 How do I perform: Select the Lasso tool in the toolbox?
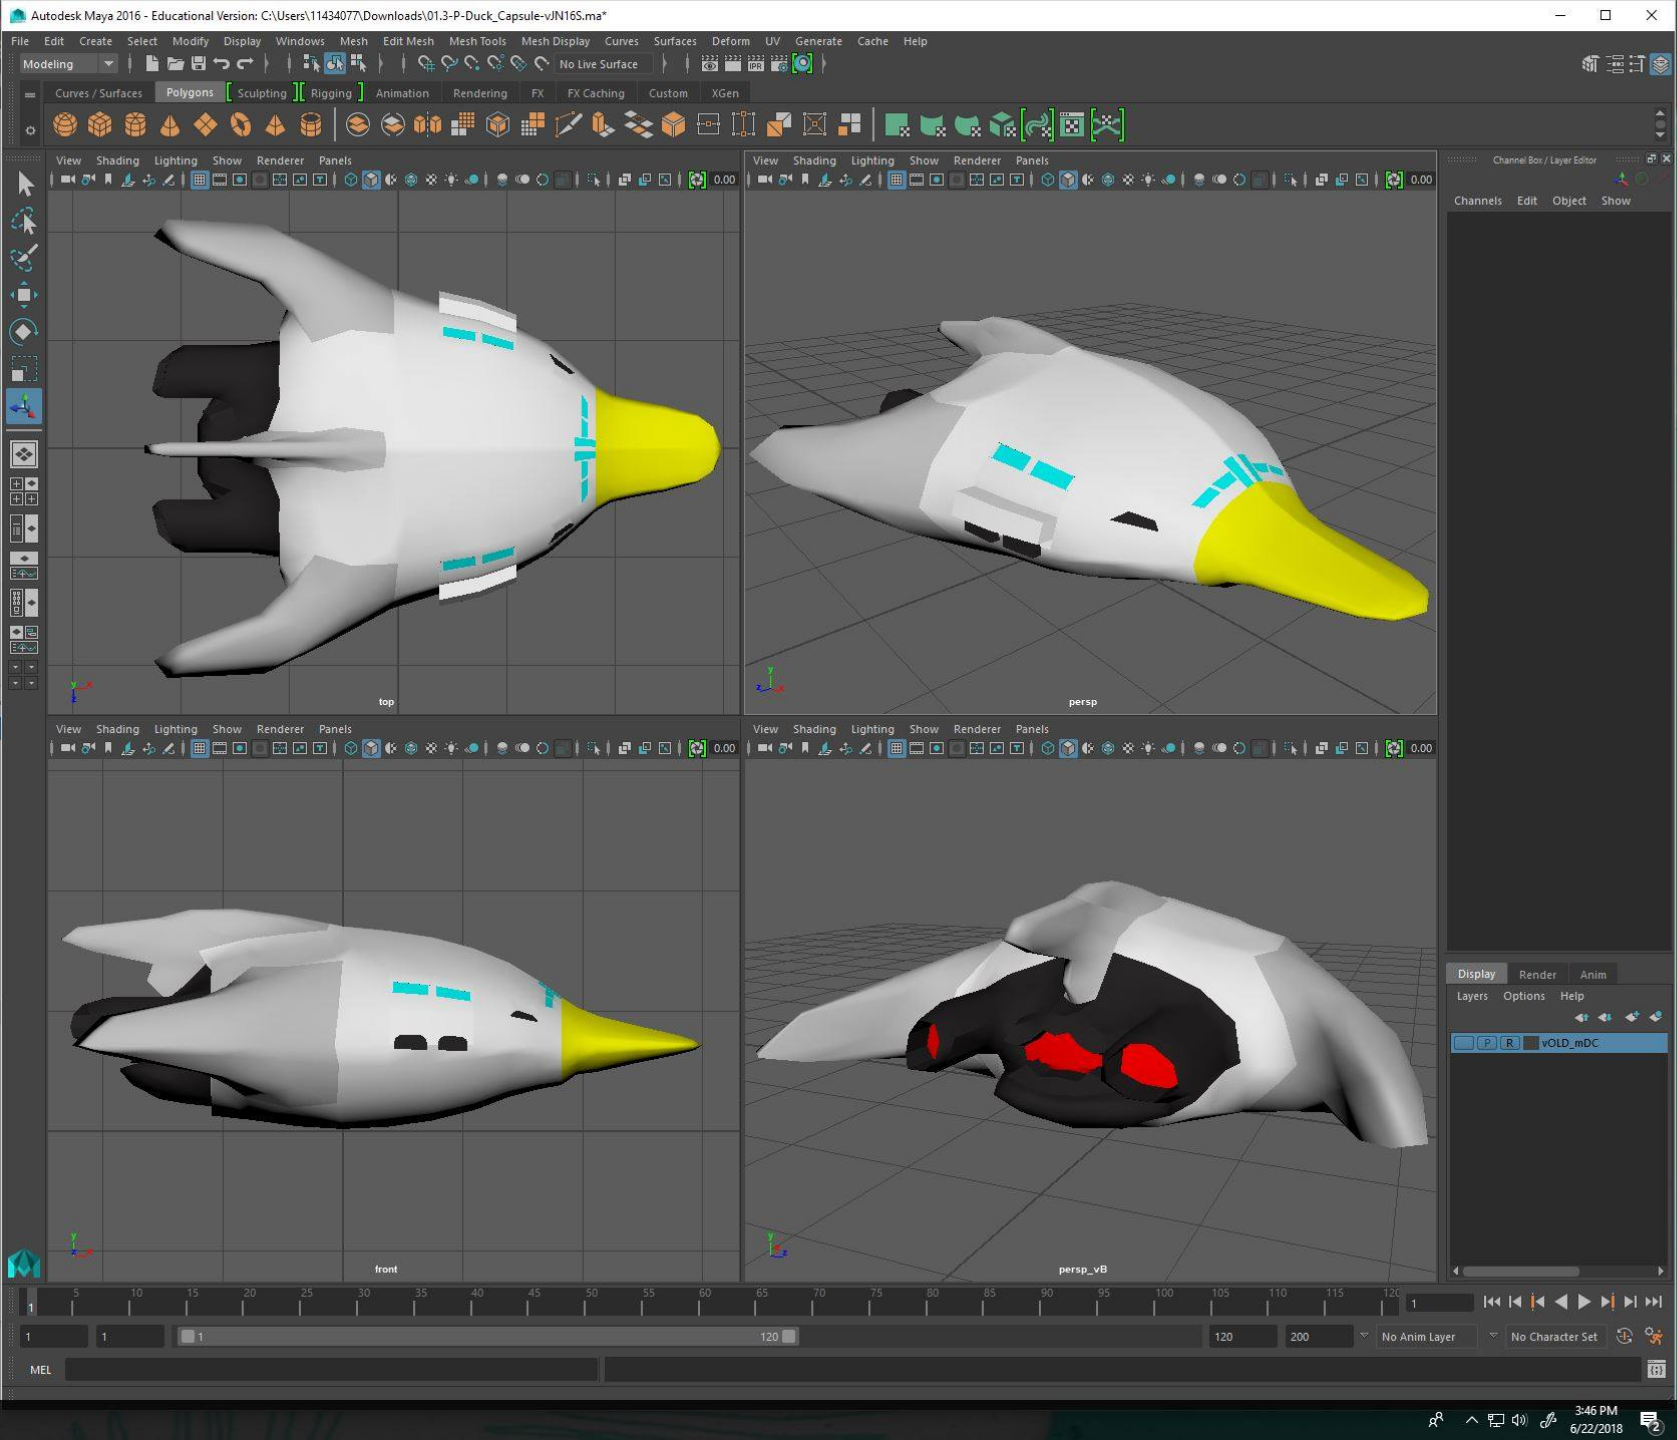(24, 221)
